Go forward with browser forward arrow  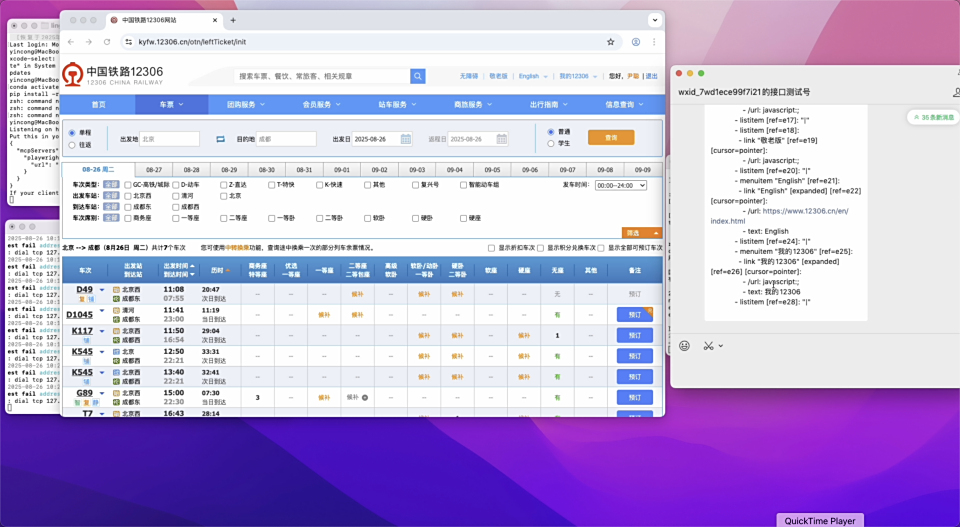[89, 42]
